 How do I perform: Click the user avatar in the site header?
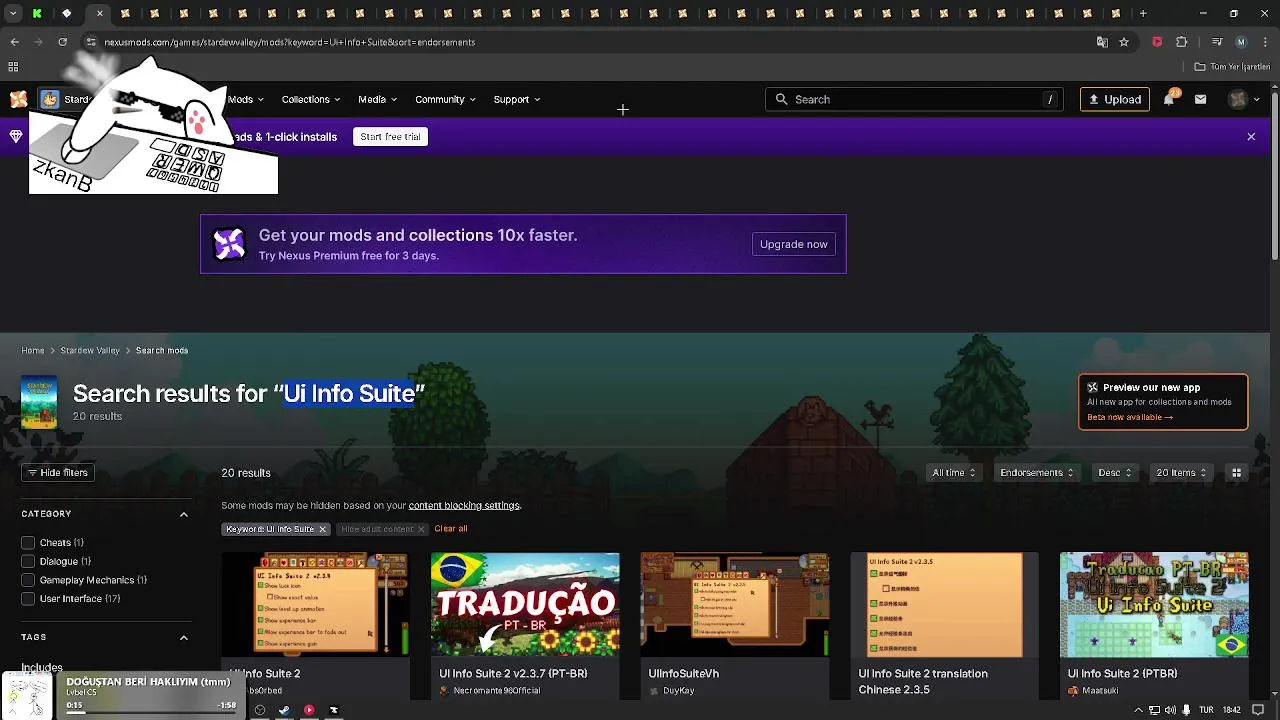[1238, 99]
